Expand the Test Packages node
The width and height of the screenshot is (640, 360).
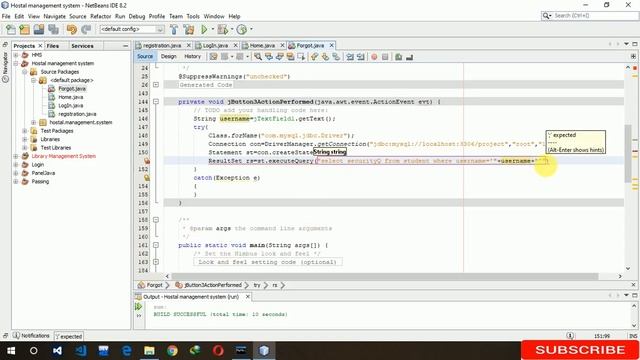coord(25,131)
